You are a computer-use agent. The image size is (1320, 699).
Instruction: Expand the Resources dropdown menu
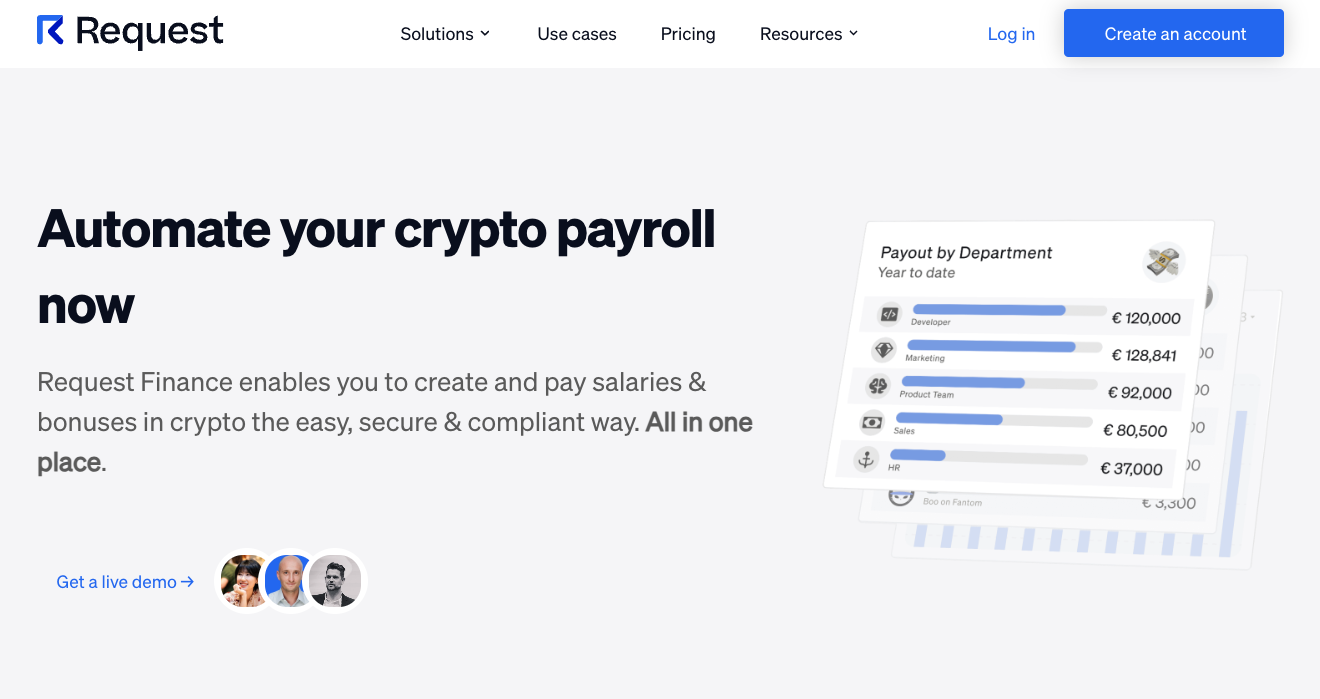tap(808, 33)
